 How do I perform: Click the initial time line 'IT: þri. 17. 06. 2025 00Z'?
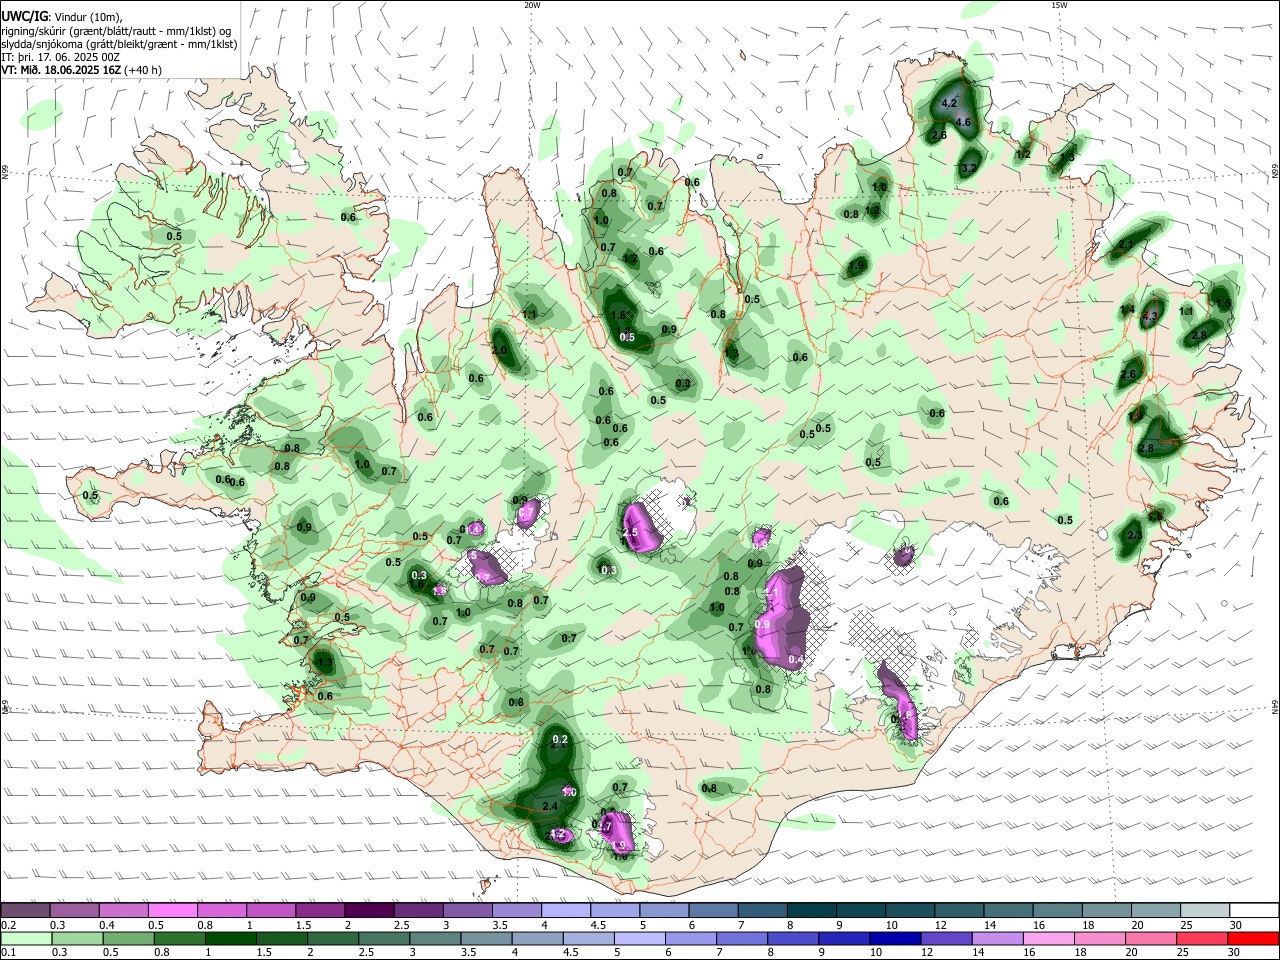(62, 57)
